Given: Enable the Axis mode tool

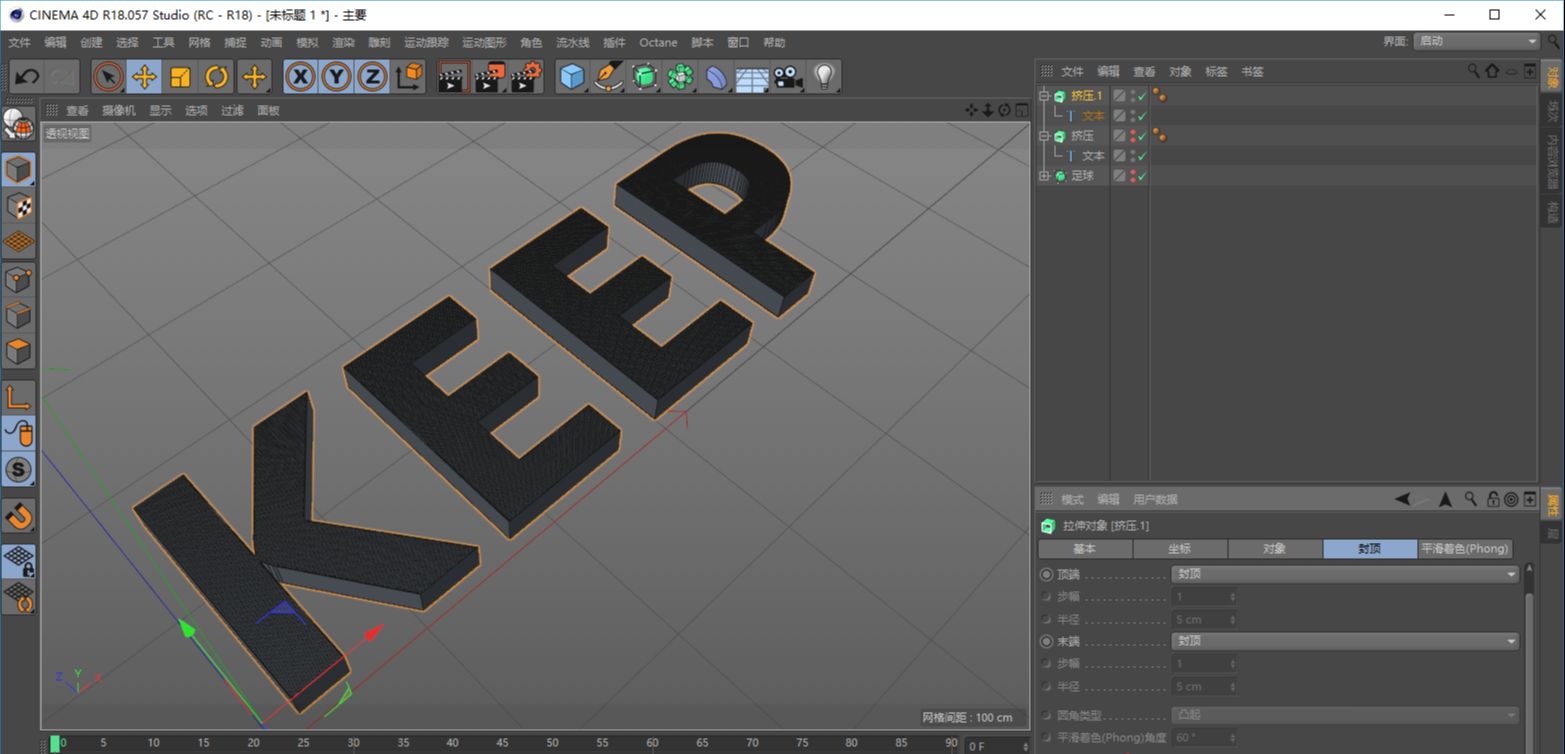Looking at the screenshot, I should pos(18,397).
